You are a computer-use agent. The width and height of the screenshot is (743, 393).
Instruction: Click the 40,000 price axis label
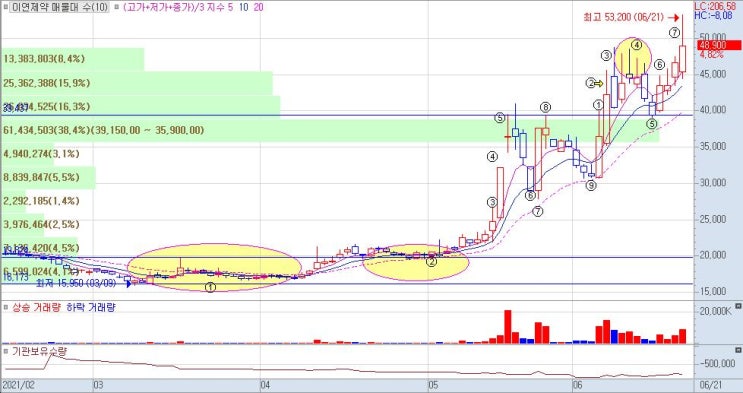713,110
